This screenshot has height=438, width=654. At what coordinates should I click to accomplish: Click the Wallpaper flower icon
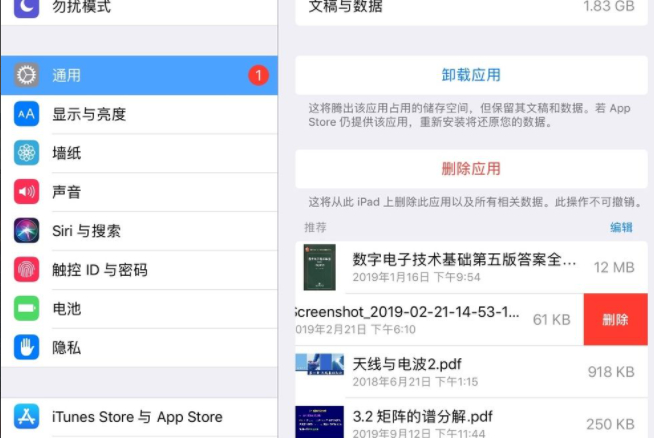pyautogui.click(x=26, y=153)
